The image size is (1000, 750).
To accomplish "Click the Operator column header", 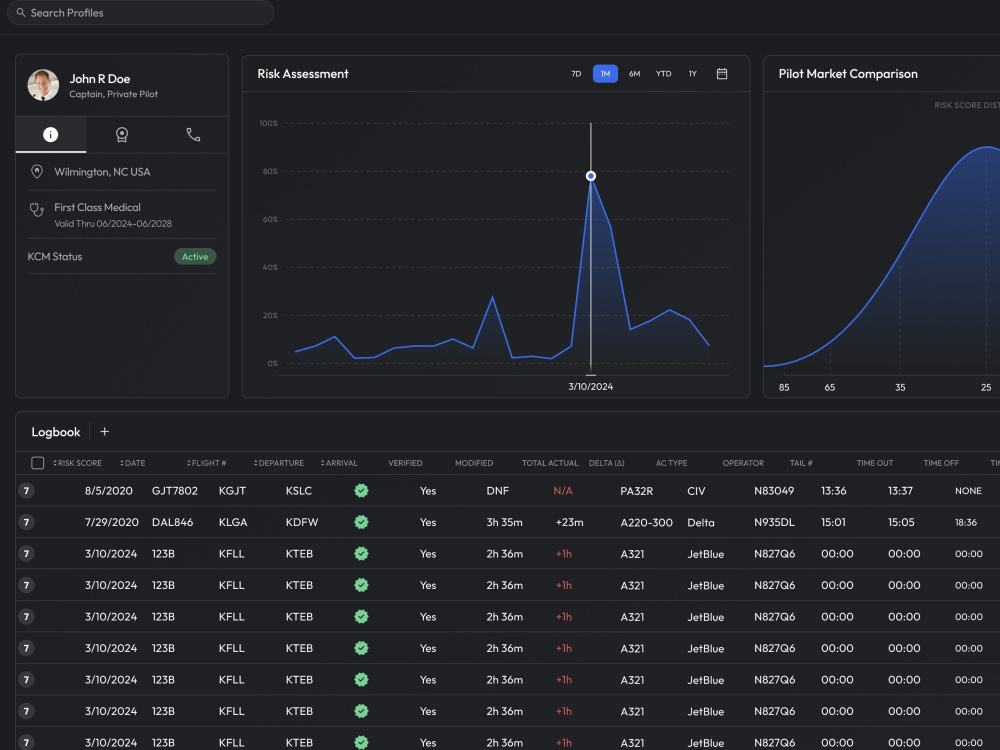I will coord(743,463).
